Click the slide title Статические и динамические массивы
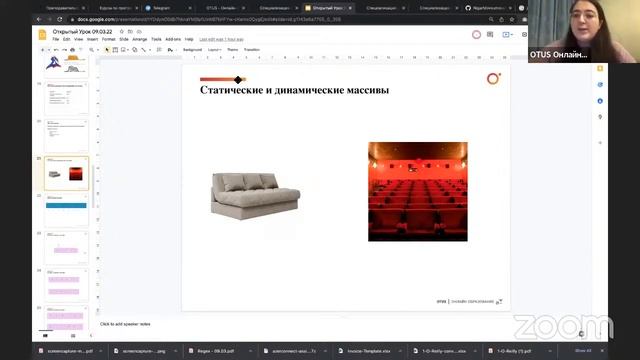Image resolution: width=640 pixels, height=360 pixels. [x=294, y=90]
